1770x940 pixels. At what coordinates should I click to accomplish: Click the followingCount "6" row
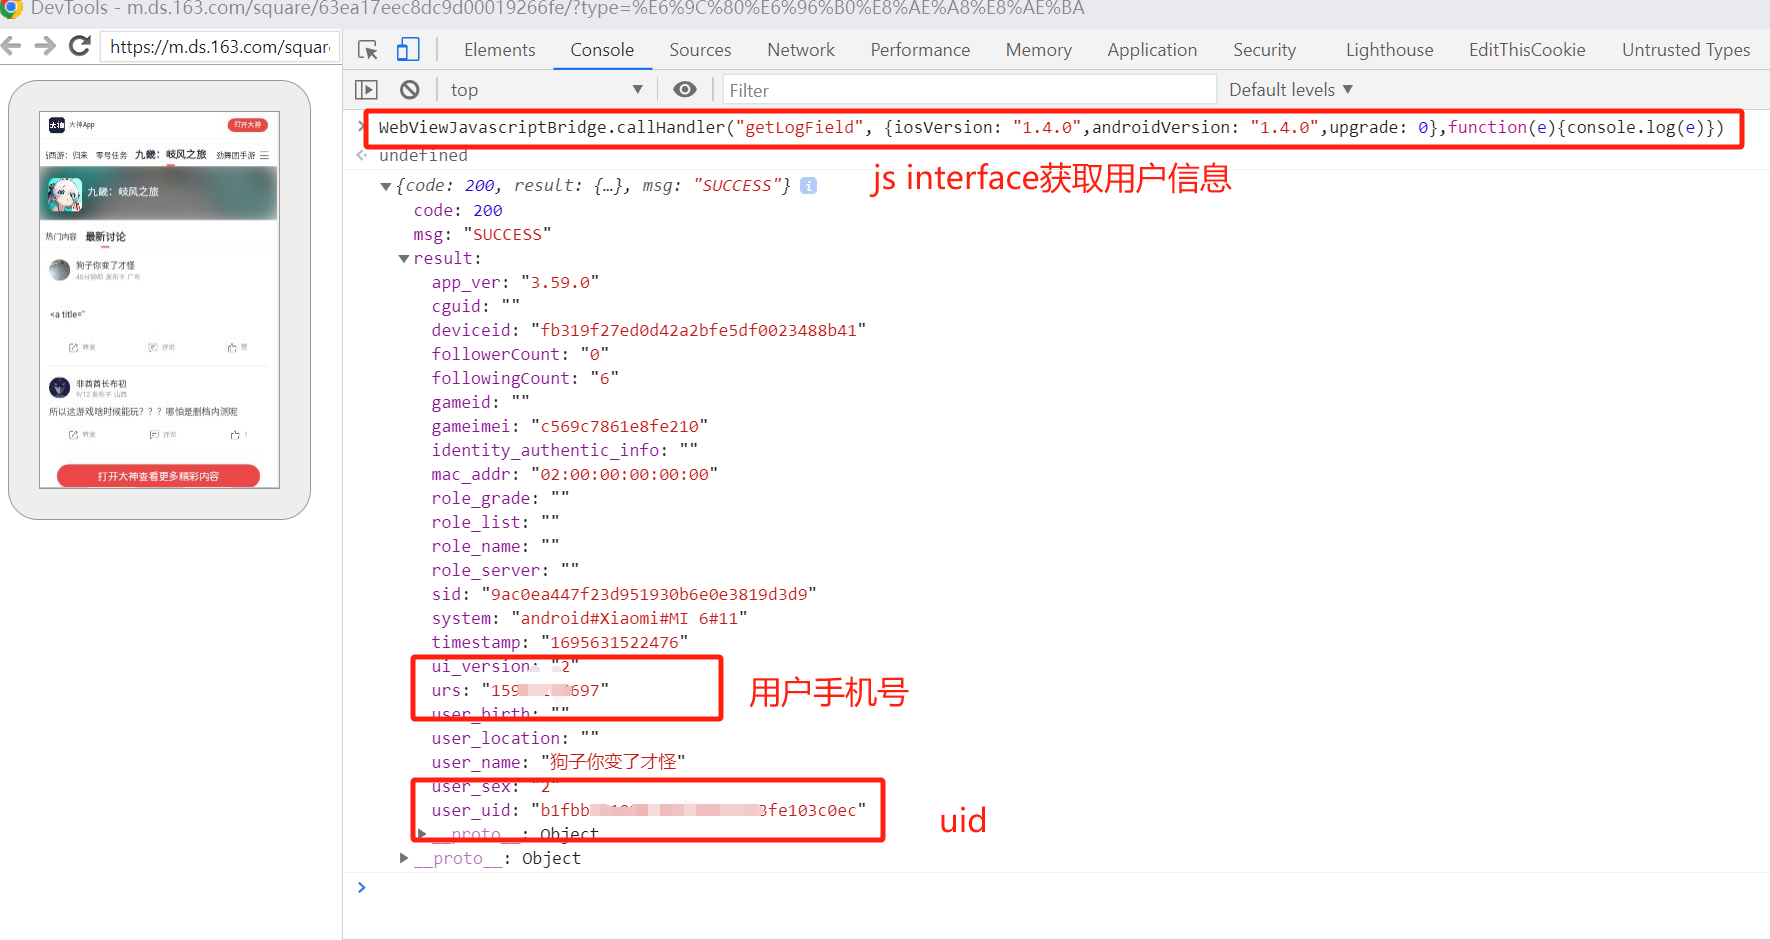(525, 378)
